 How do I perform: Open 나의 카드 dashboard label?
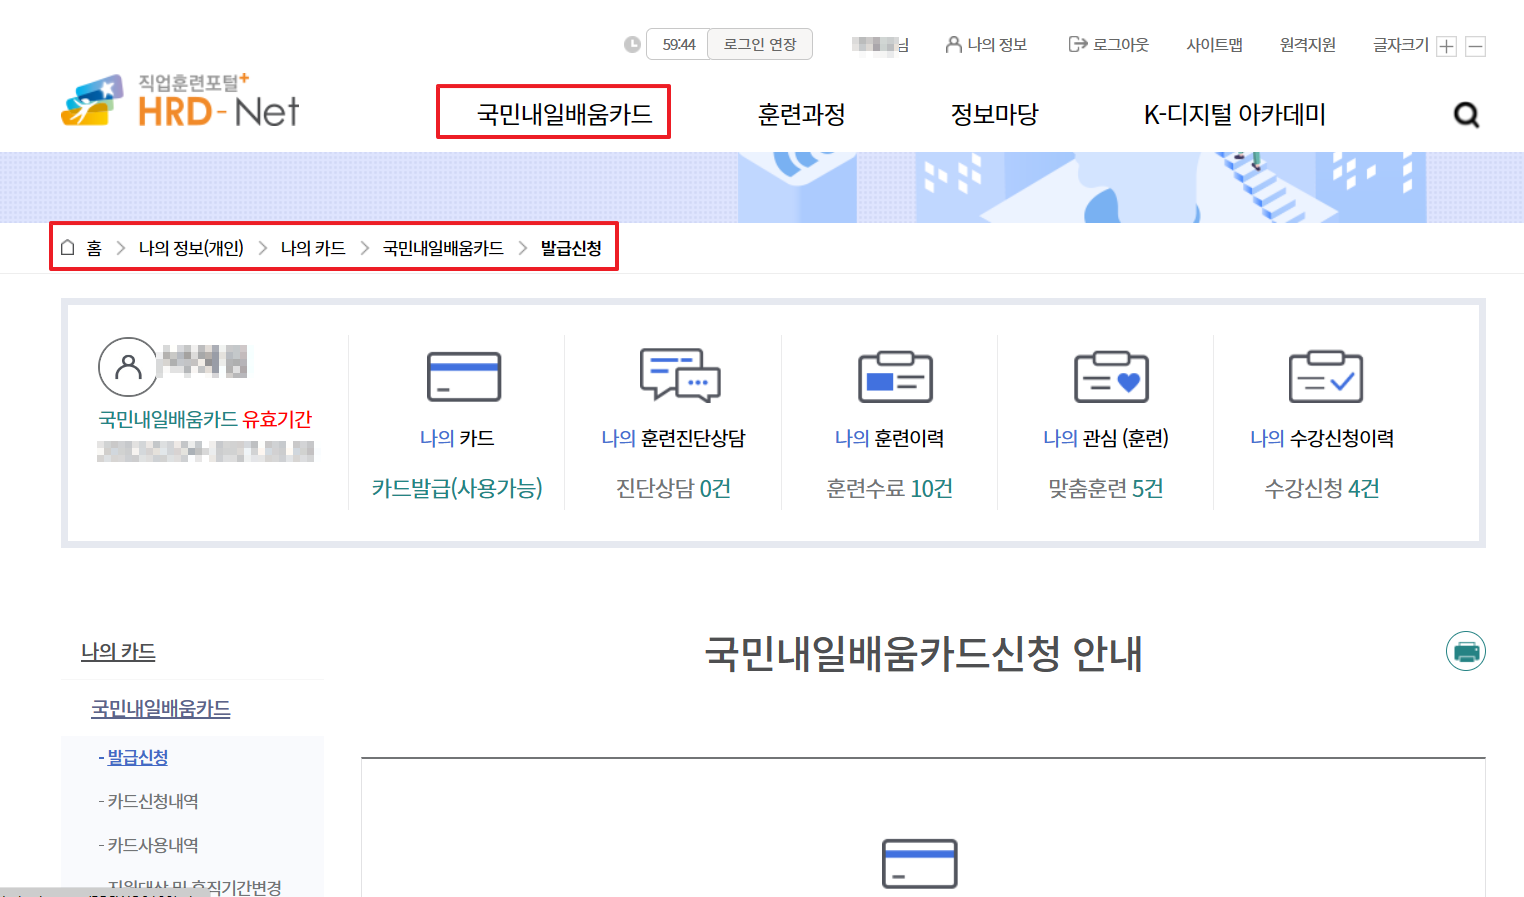[x=457, y=438]
